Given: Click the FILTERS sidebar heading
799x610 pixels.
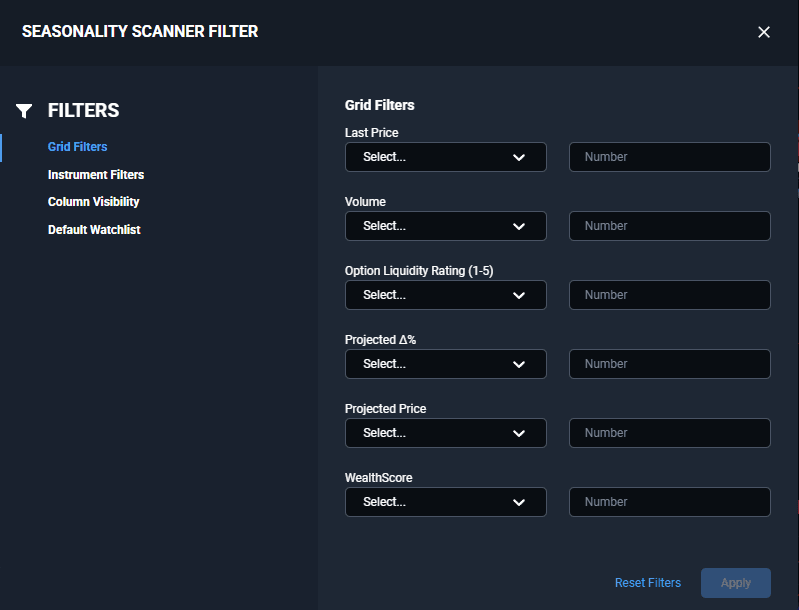Looking at the screenshot, I should coord(84,110).
